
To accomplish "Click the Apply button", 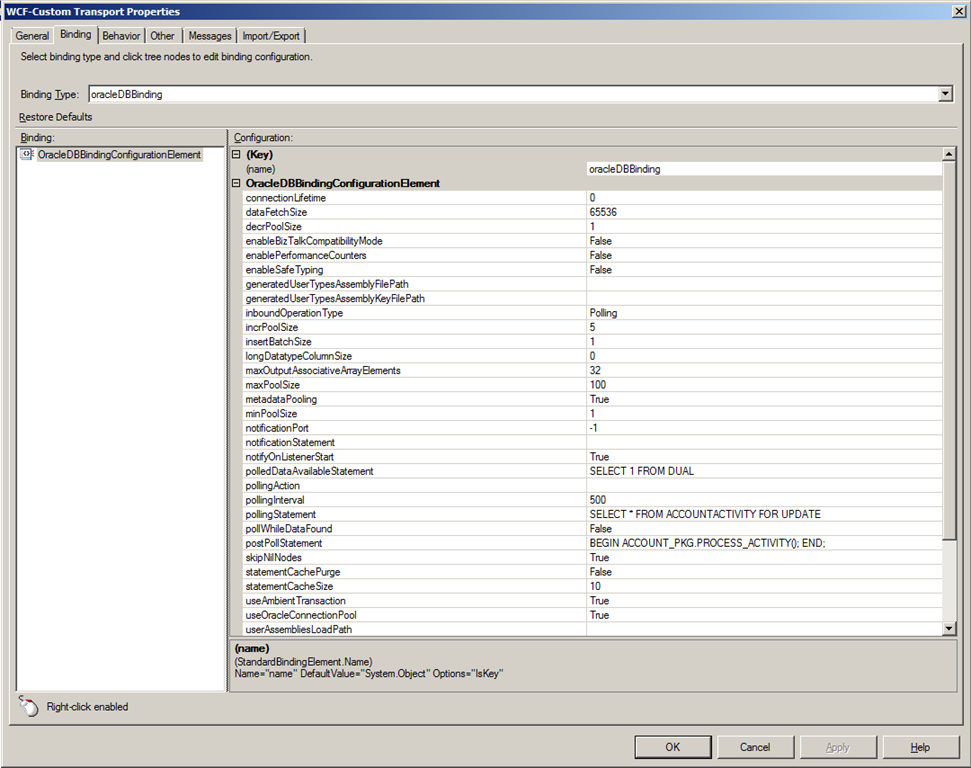I will click(838, 747).
